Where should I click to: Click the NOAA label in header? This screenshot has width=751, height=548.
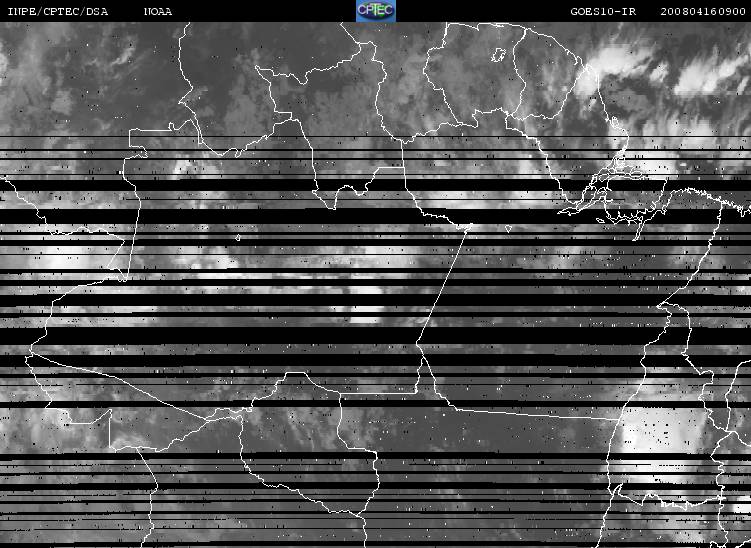click(158, 11)
